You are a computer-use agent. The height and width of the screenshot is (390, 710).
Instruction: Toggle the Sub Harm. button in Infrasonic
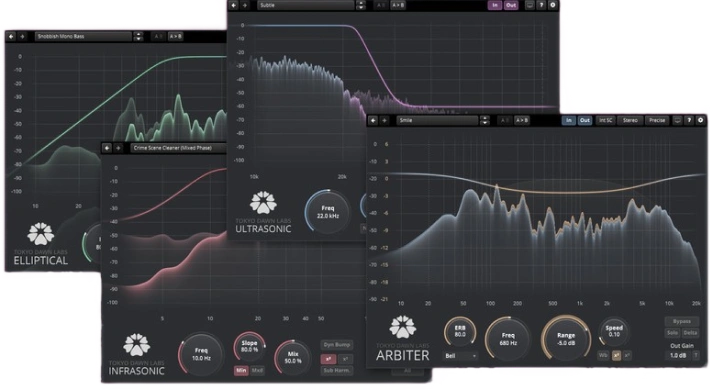337,371
